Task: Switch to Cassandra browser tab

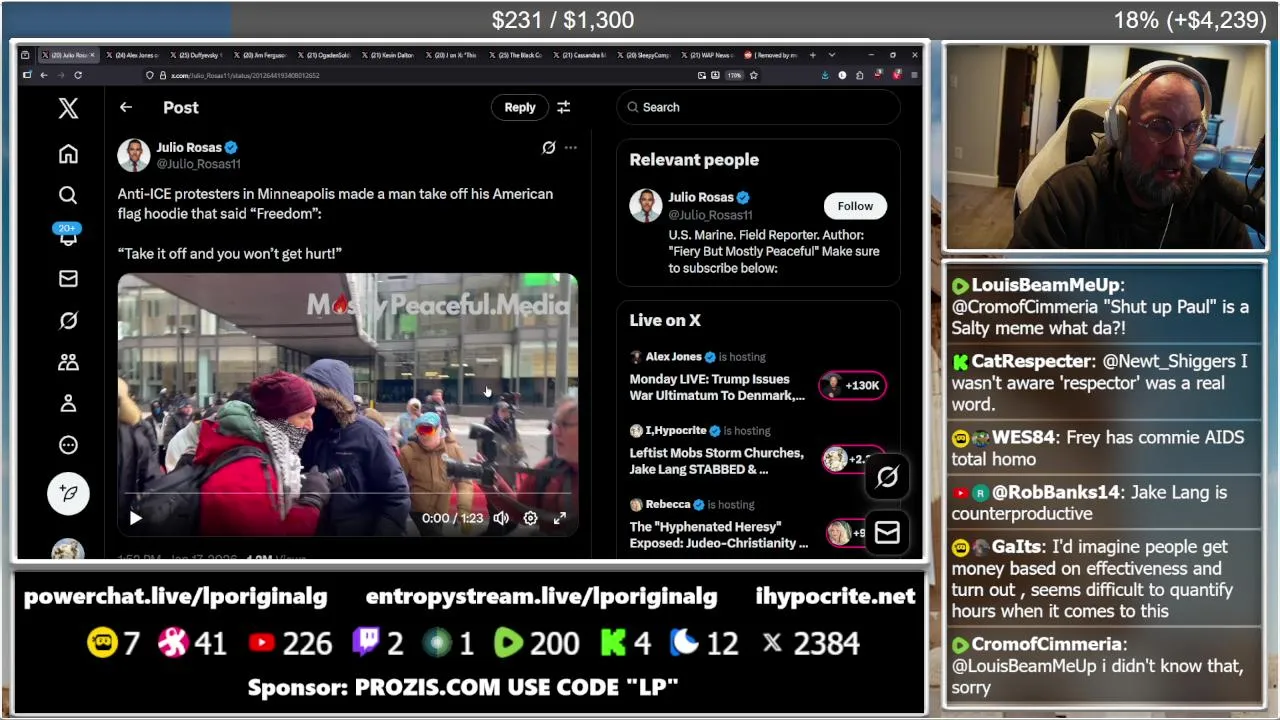Action: [x=581, y=55]
